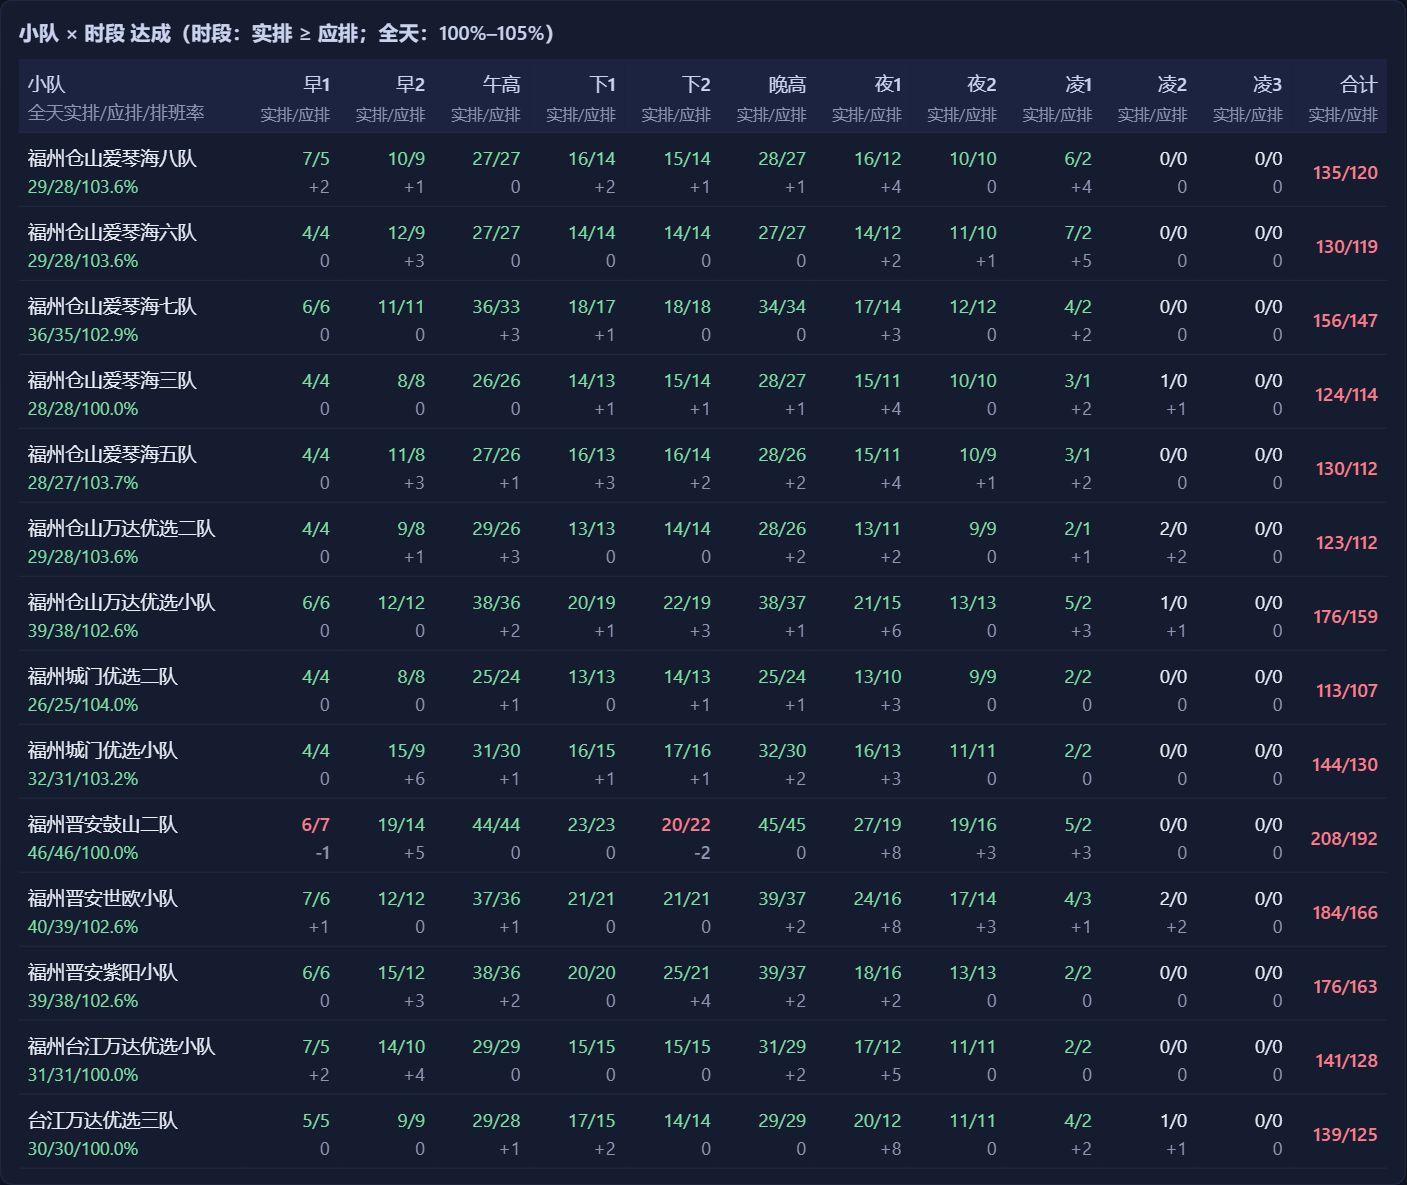Click the 夜2 column header
This screenshot has width=1407, height=1185.
click(983, 85)
